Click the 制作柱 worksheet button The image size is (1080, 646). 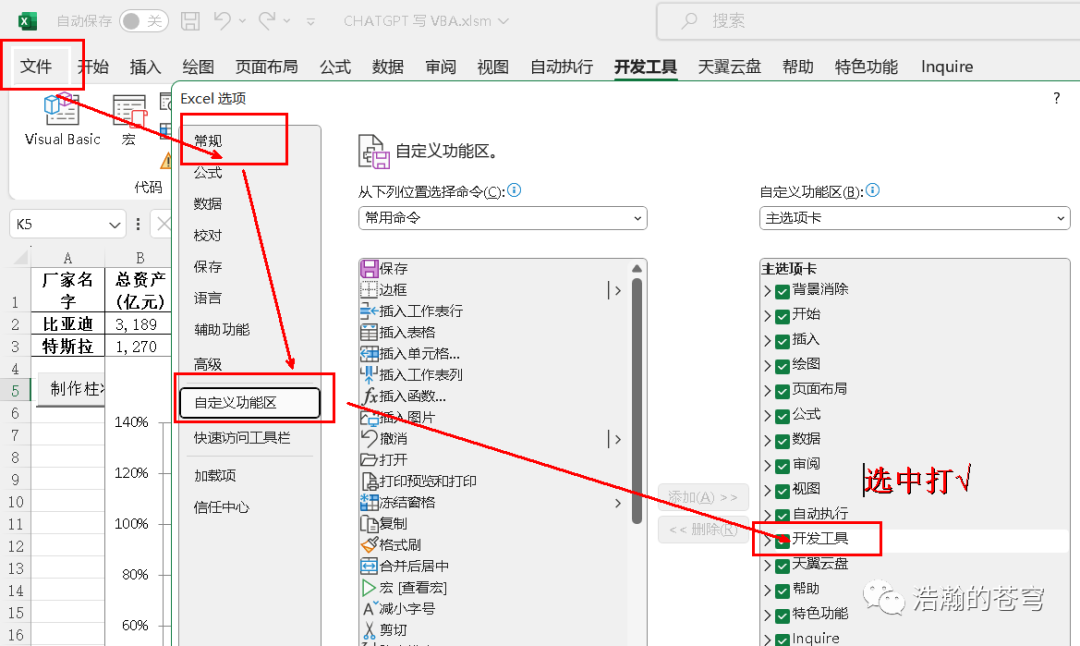pyautogui.click(x=71, y=389)
